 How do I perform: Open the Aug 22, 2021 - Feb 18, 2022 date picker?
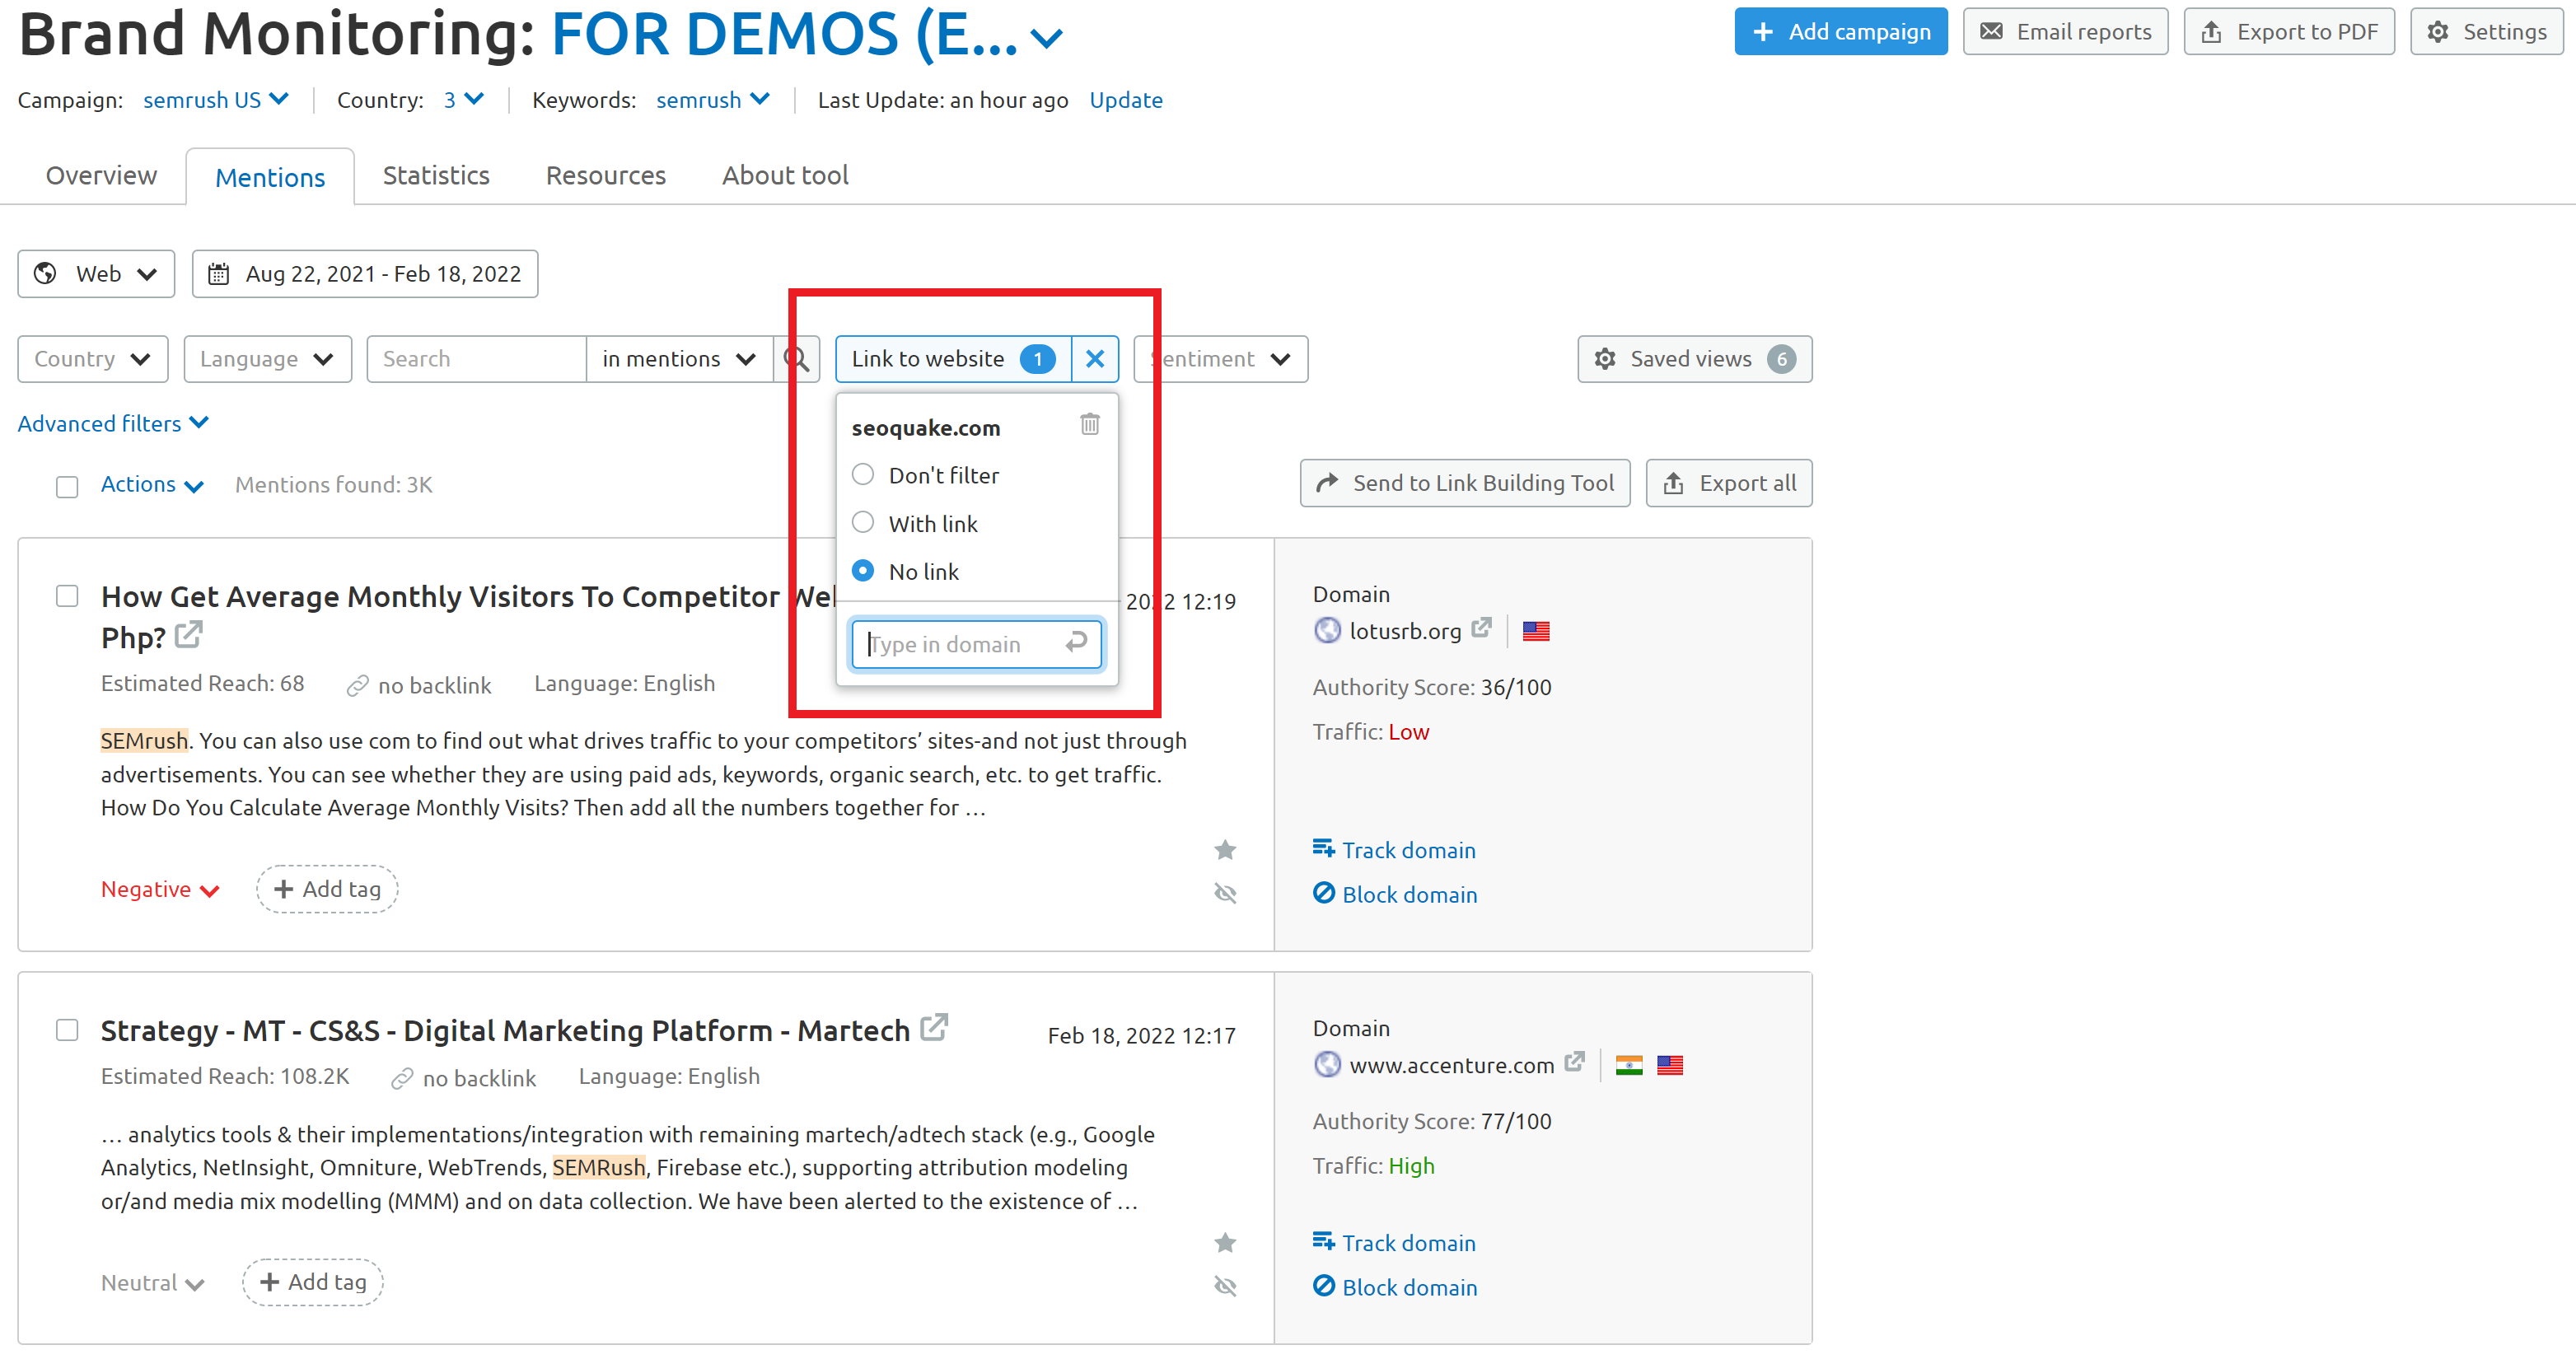pyautogui.click(x=365, y=274)
